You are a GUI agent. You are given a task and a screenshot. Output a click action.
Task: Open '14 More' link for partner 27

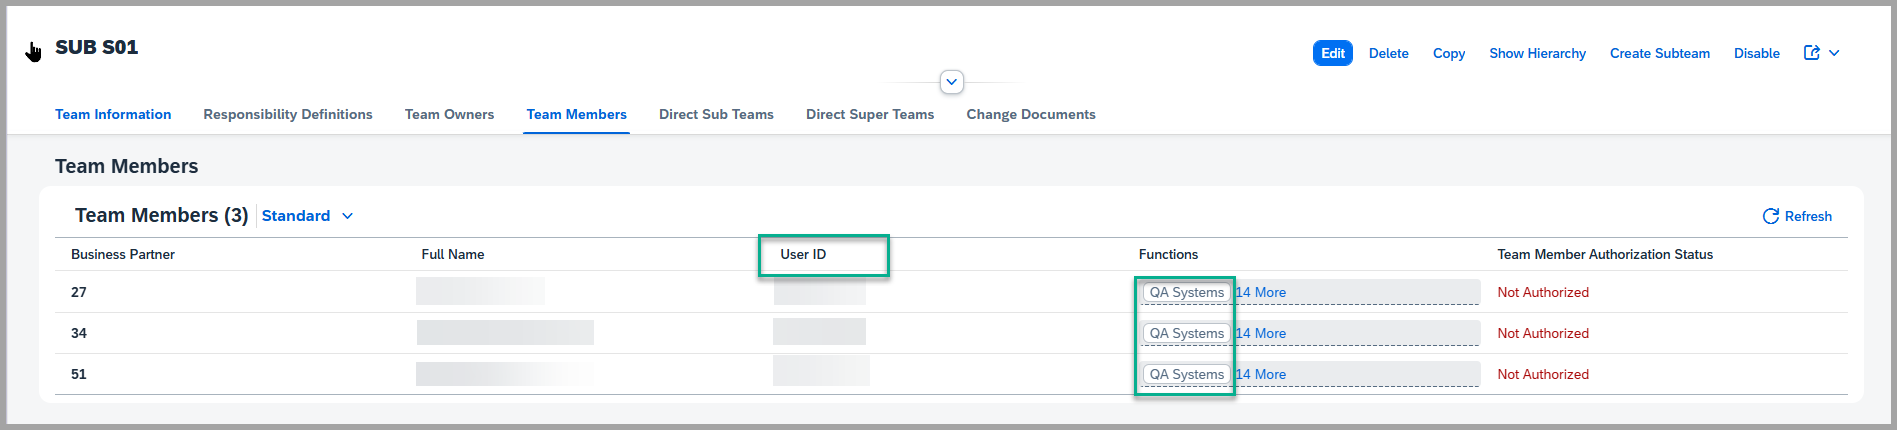[1261, 292]
